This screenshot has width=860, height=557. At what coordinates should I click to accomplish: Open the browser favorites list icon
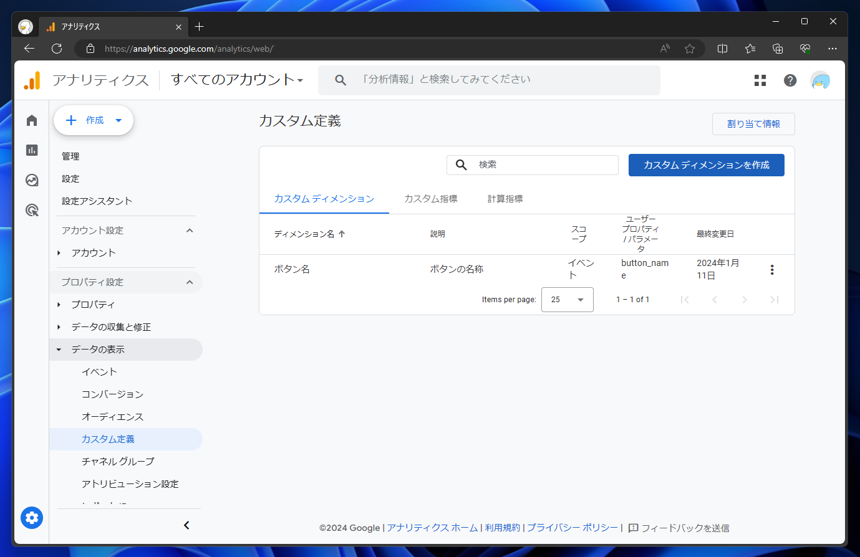(x=750, y=49)
